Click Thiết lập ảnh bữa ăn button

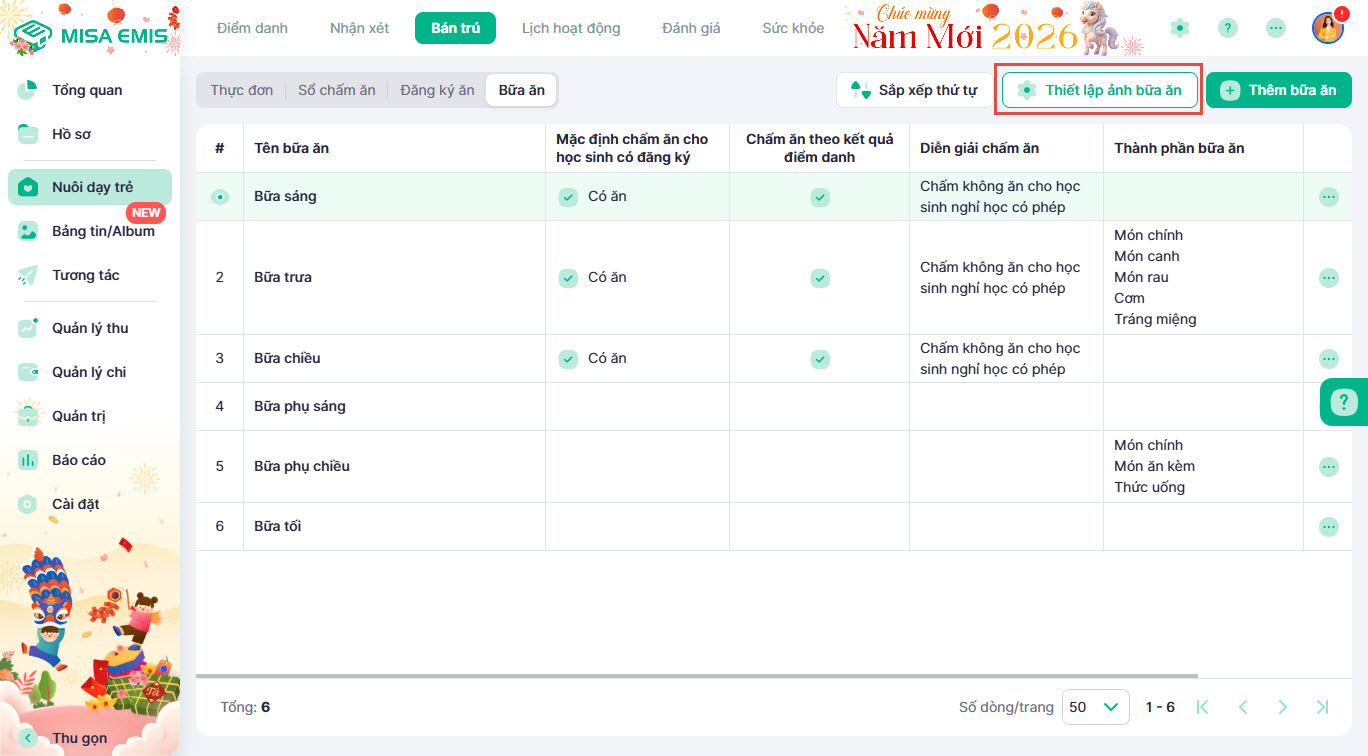point(1100,90)
